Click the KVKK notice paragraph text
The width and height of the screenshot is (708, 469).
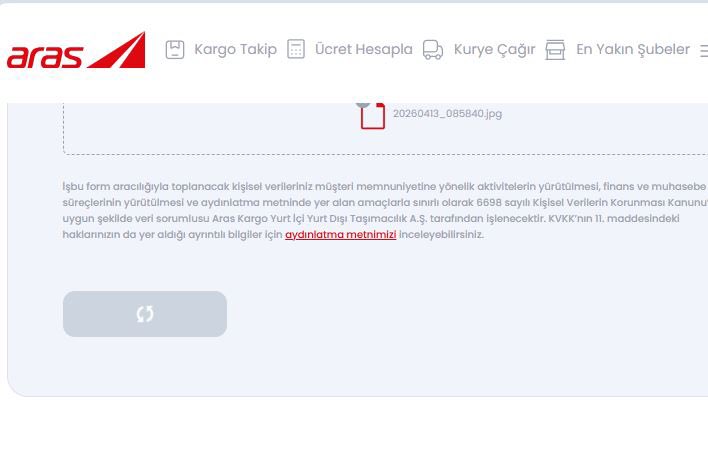(x=385, y=210)
